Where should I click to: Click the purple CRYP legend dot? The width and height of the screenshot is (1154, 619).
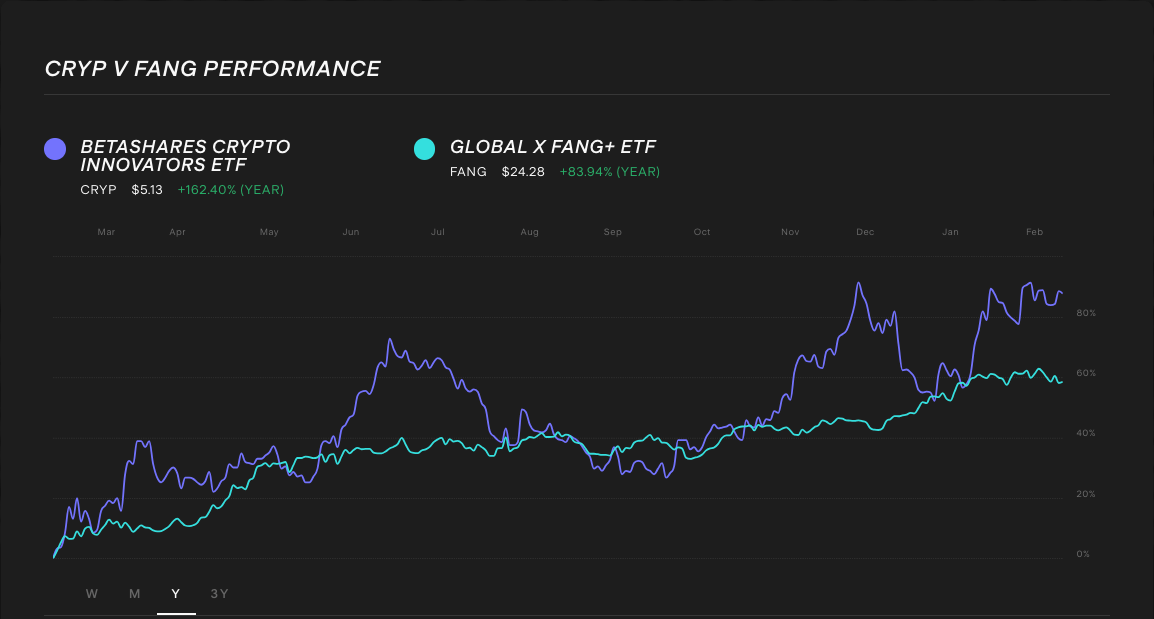pyautogui.click(x=54, y=148)
